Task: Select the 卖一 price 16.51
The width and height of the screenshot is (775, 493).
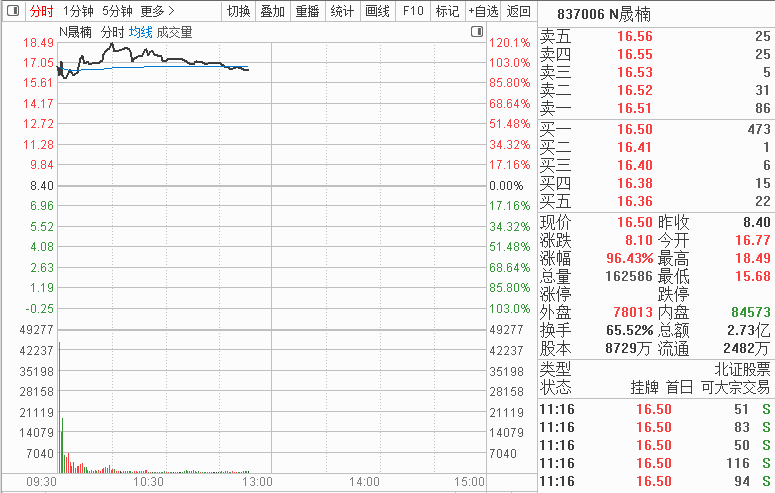Action: 635,108
